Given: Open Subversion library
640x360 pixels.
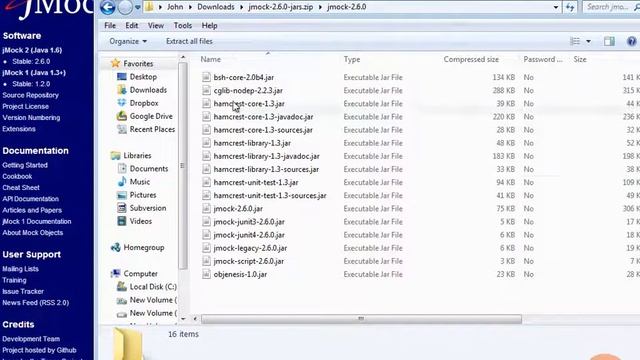Looking at the screenshot, I should [x=148, y=208].
